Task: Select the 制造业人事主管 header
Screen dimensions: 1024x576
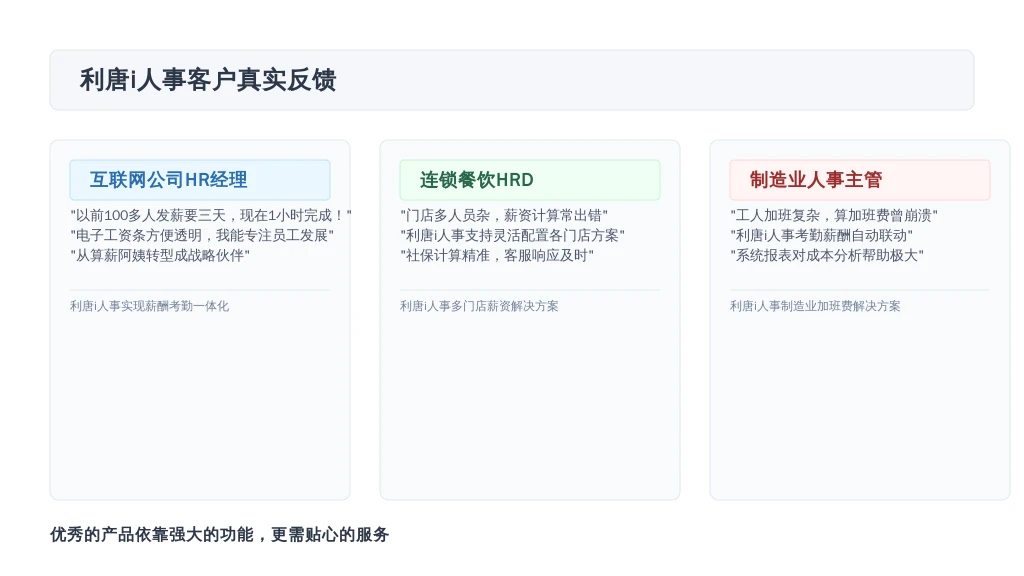Action: coord(859,180)
